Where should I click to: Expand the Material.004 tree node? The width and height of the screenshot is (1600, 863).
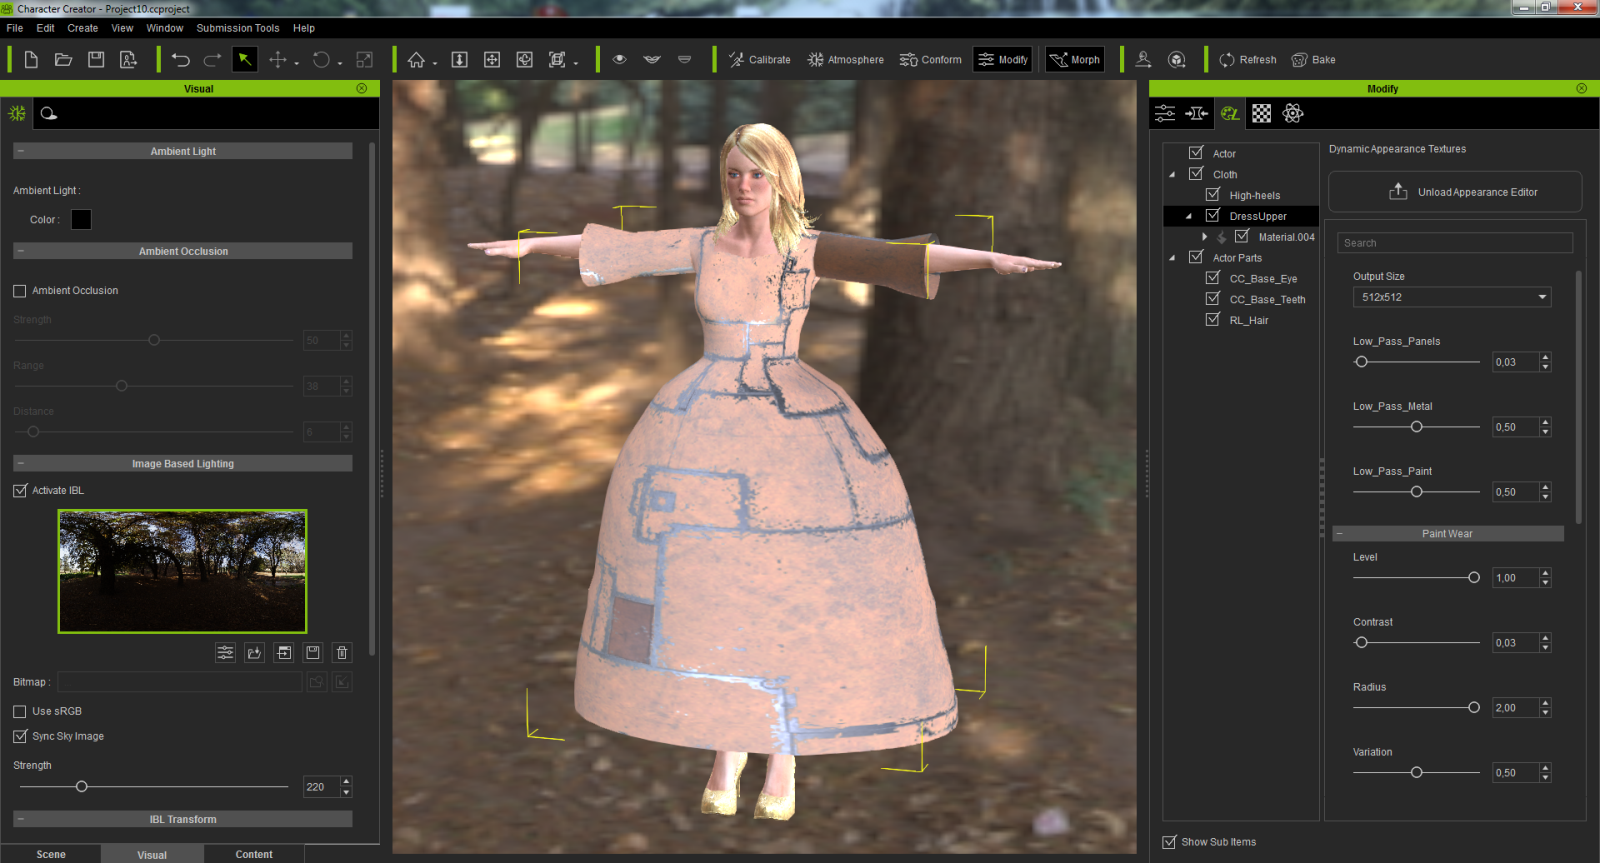coord(1205,237)
